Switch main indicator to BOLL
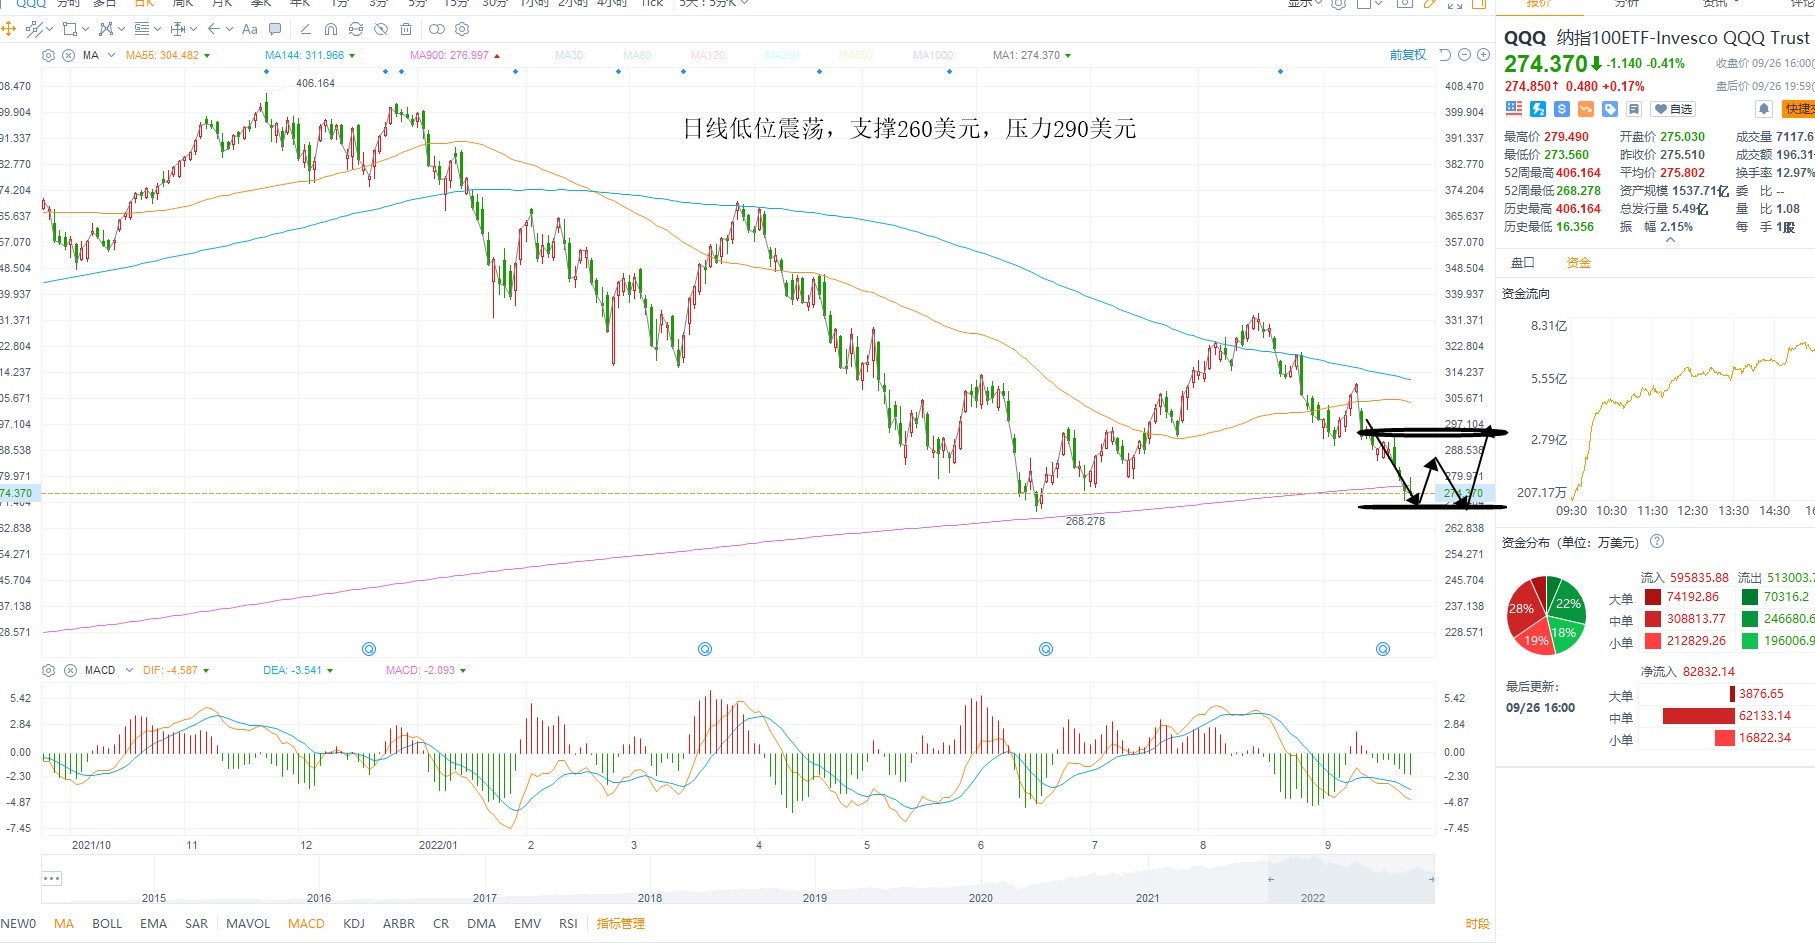 click(x=107, y=924)
